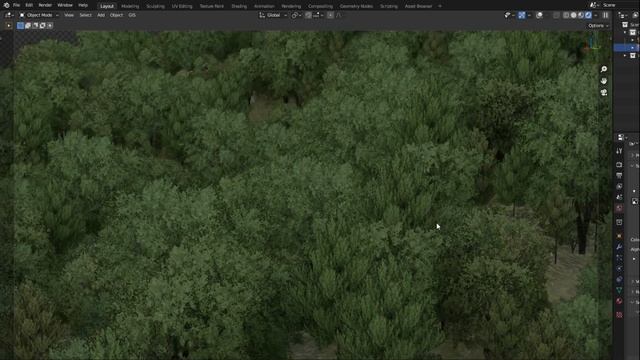Click the tool settings play arrow icon
Viewport: 640px width, 360px height.
click(9, 25)
